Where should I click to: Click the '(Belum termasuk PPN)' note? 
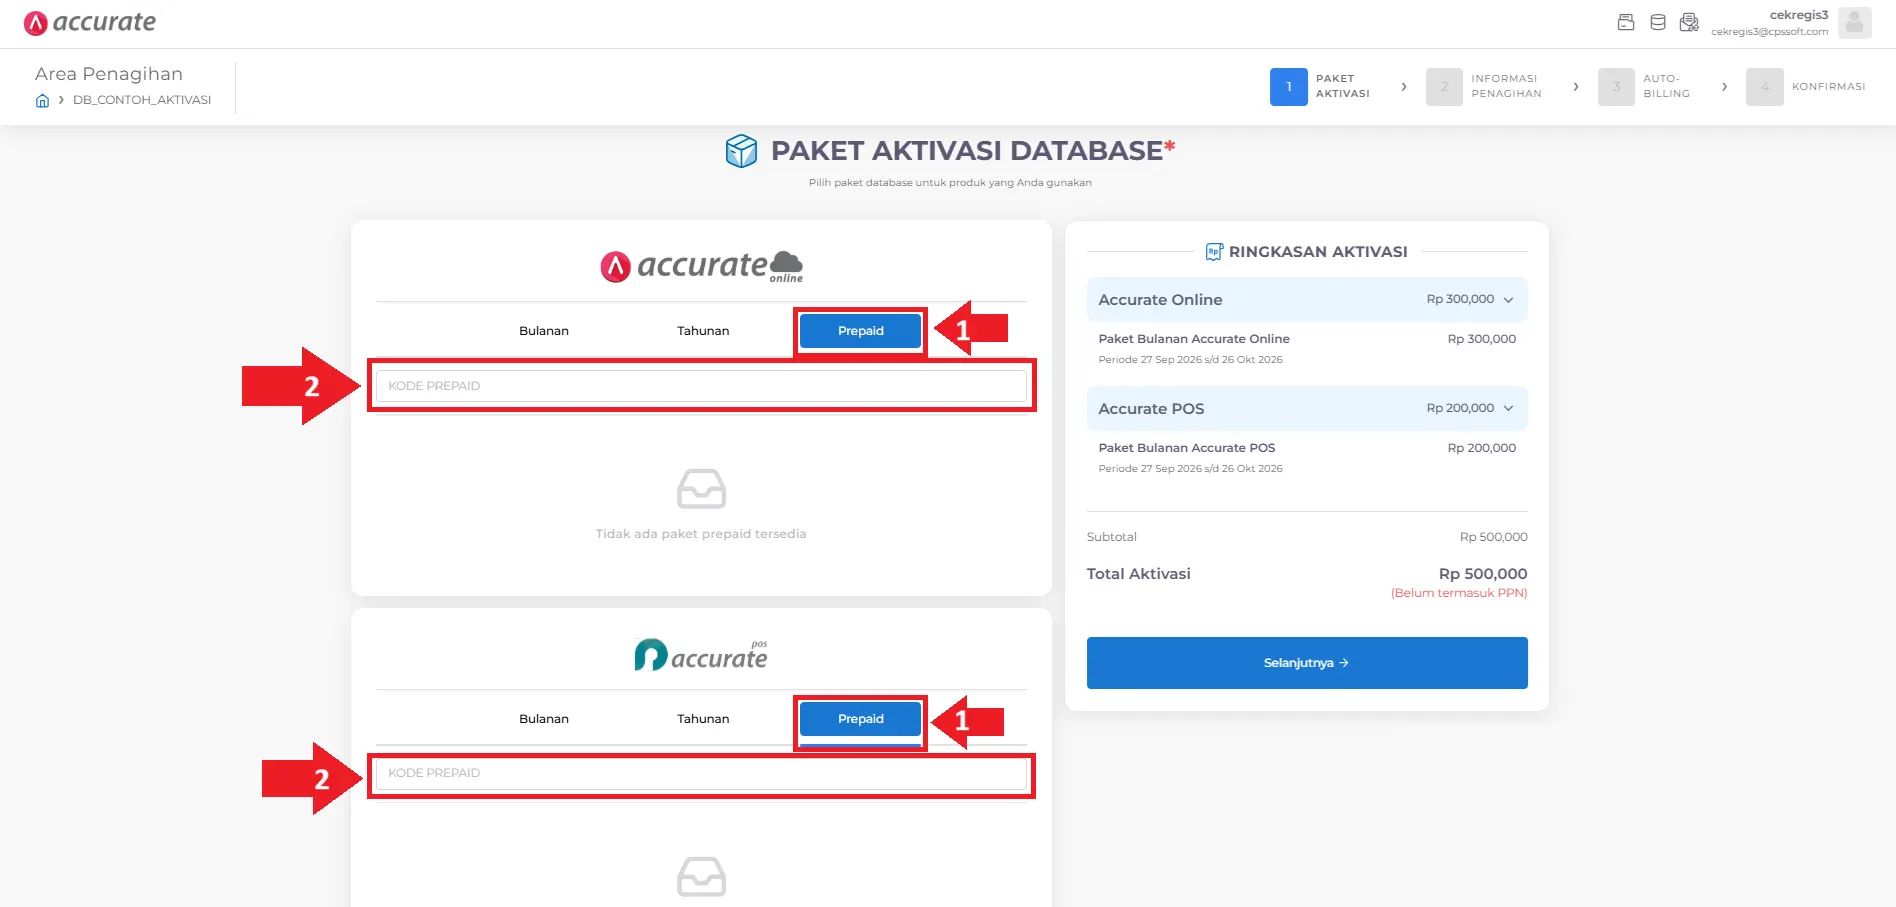pos(1459,593)
